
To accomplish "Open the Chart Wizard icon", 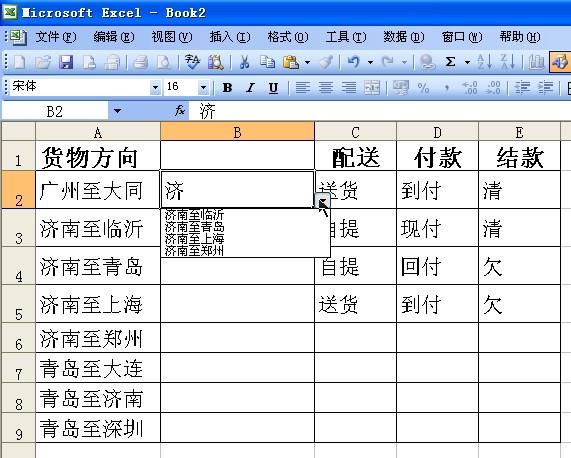I will click(536, 62).
